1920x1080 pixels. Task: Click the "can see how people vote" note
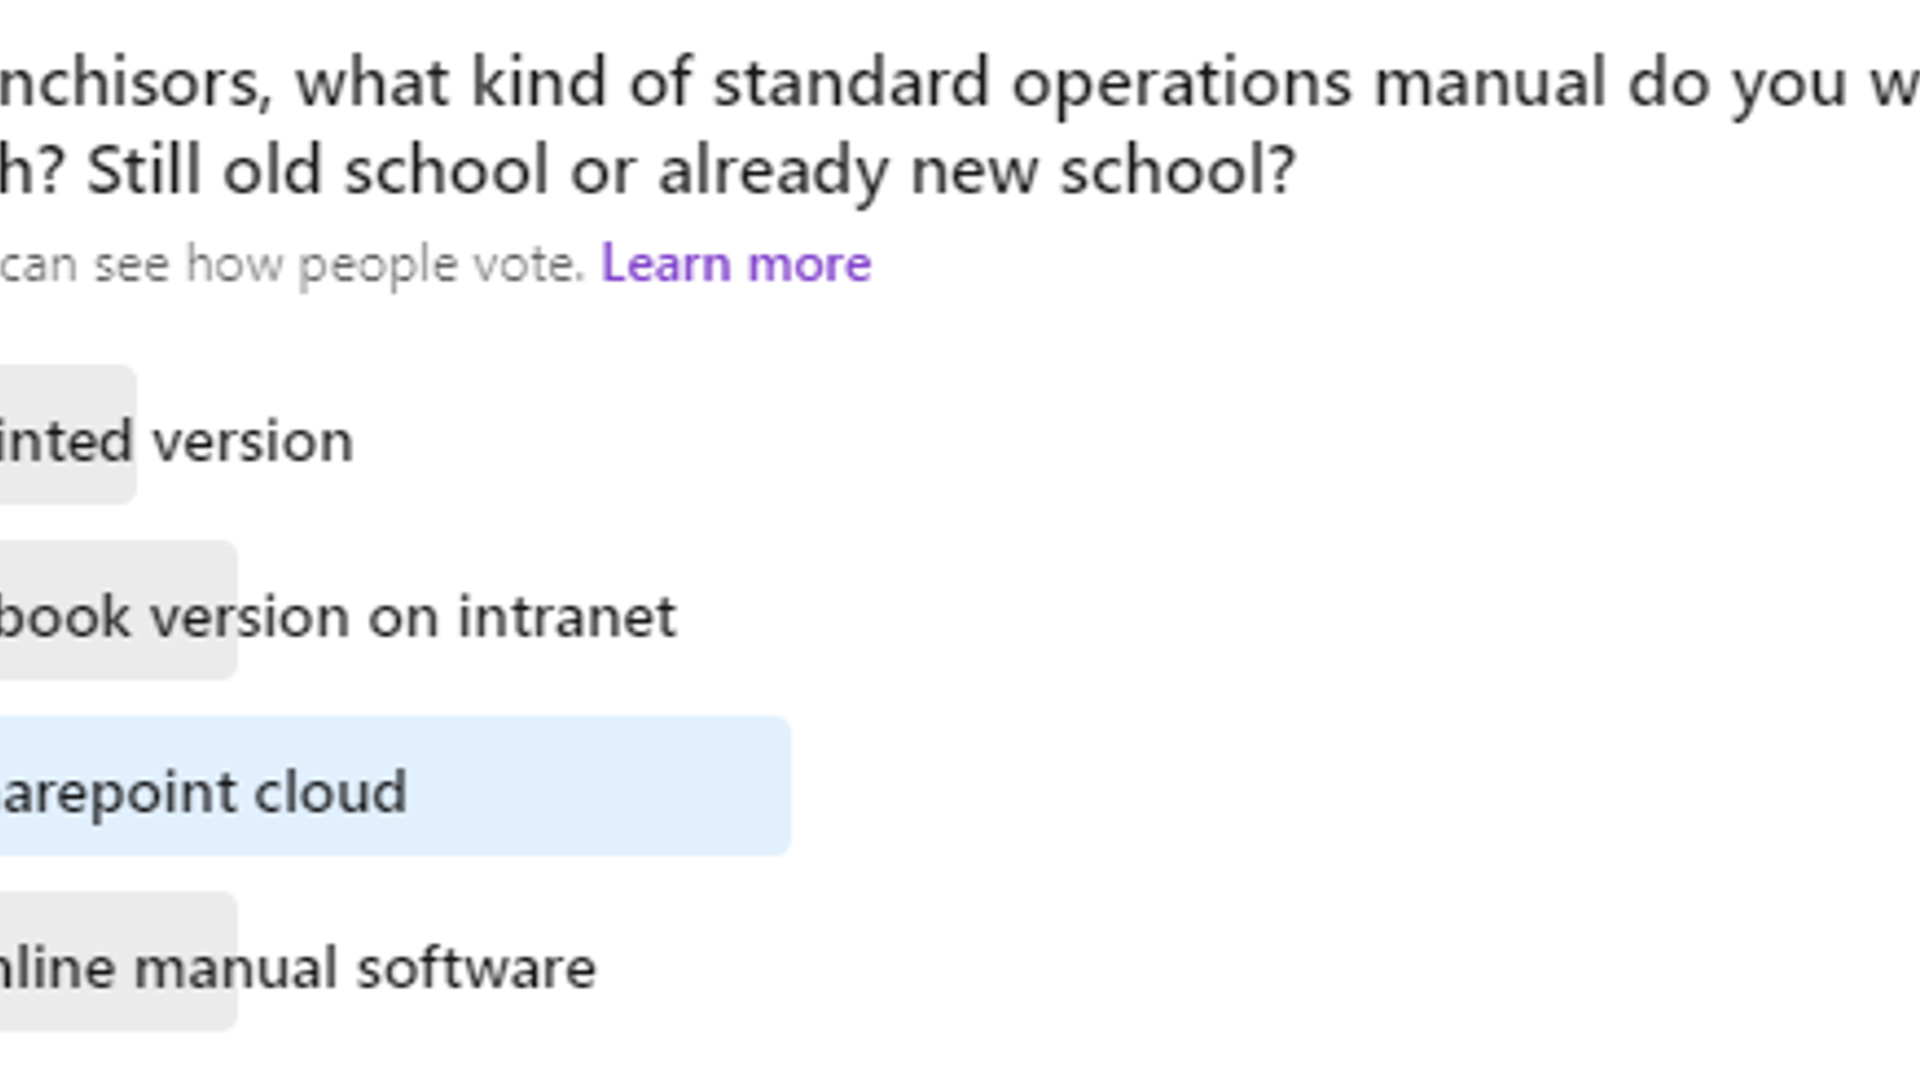[290, 265]
